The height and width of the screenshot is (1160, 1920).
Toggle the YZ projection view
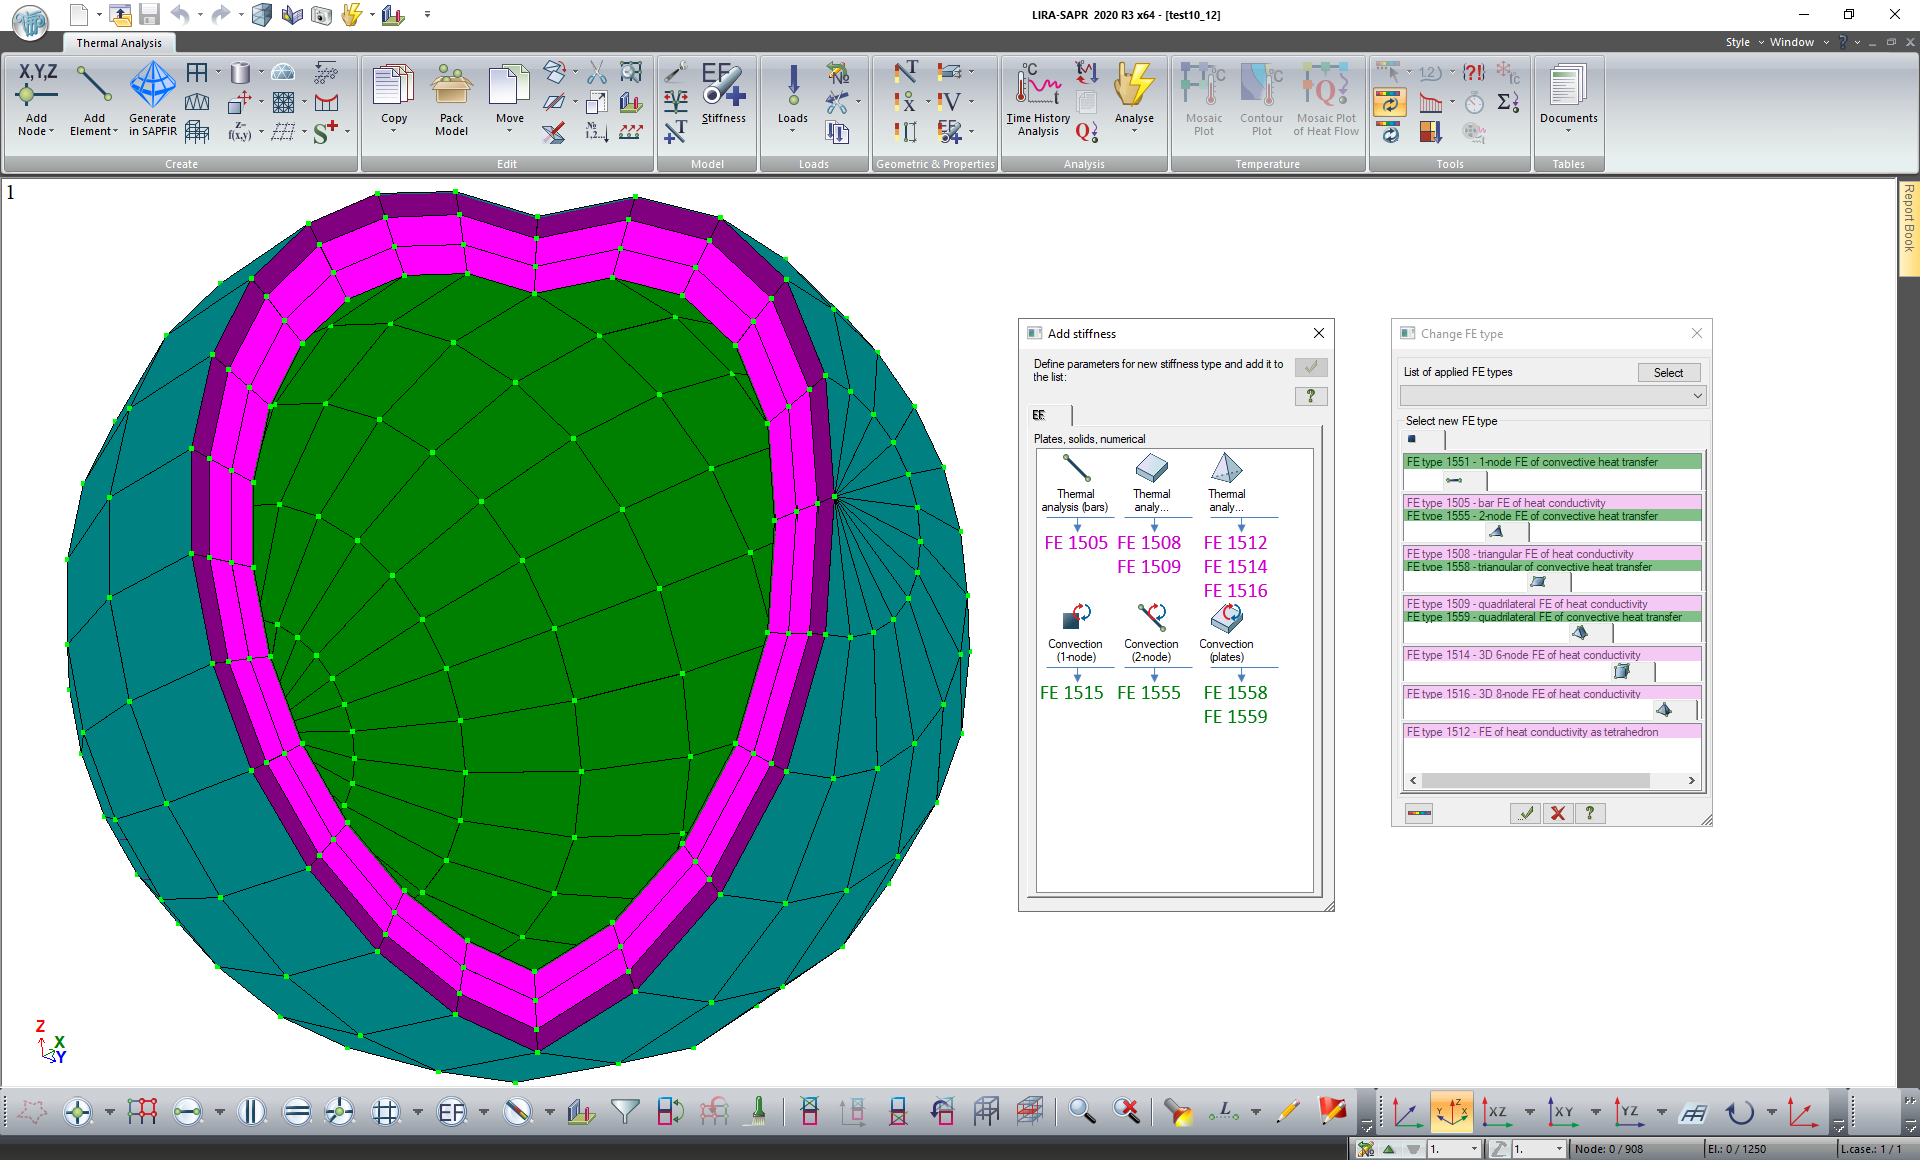(x=1629, y=1111)
